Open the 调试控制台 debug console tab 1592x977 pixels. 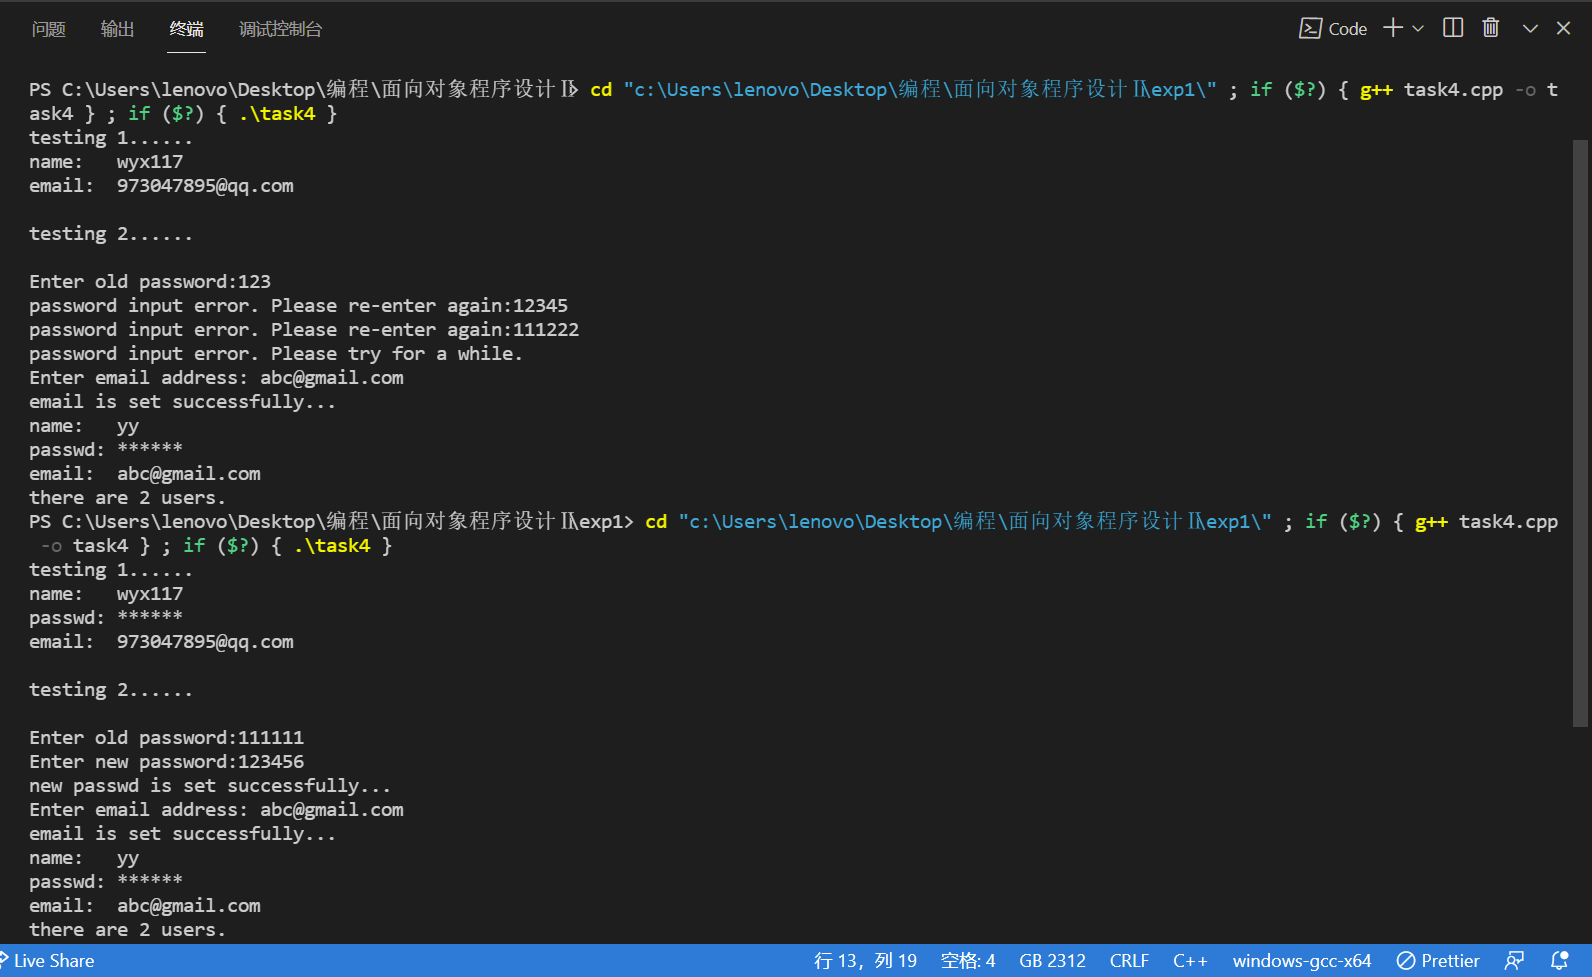pyautogui.click(x=280, y=29)
